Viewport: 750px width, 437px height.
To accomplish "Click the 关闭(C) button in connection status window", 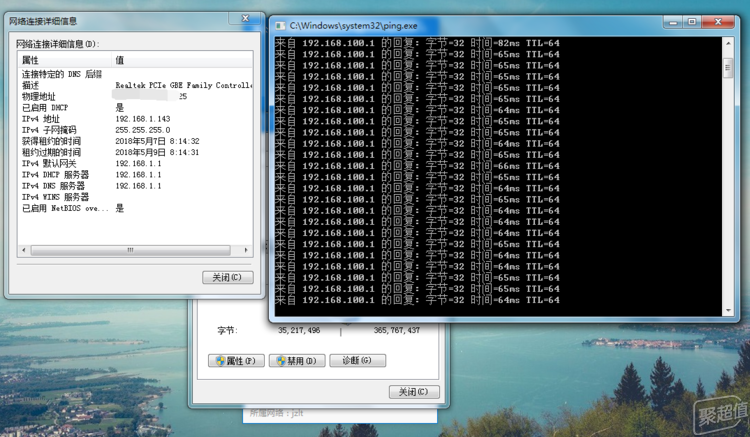I will pyautogui.click(x=414, y=392).
